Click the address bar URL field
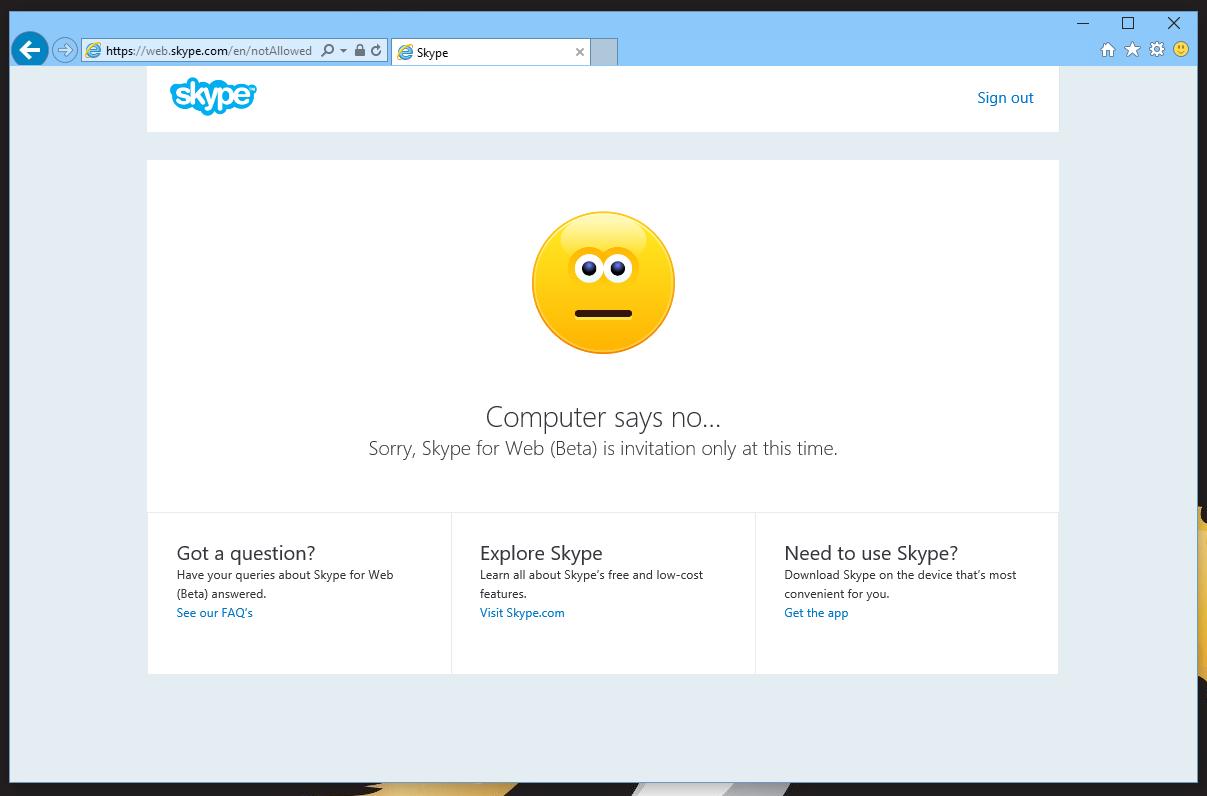The width and height of the screenshot is (1207, 796). click(x=209, y=50)
